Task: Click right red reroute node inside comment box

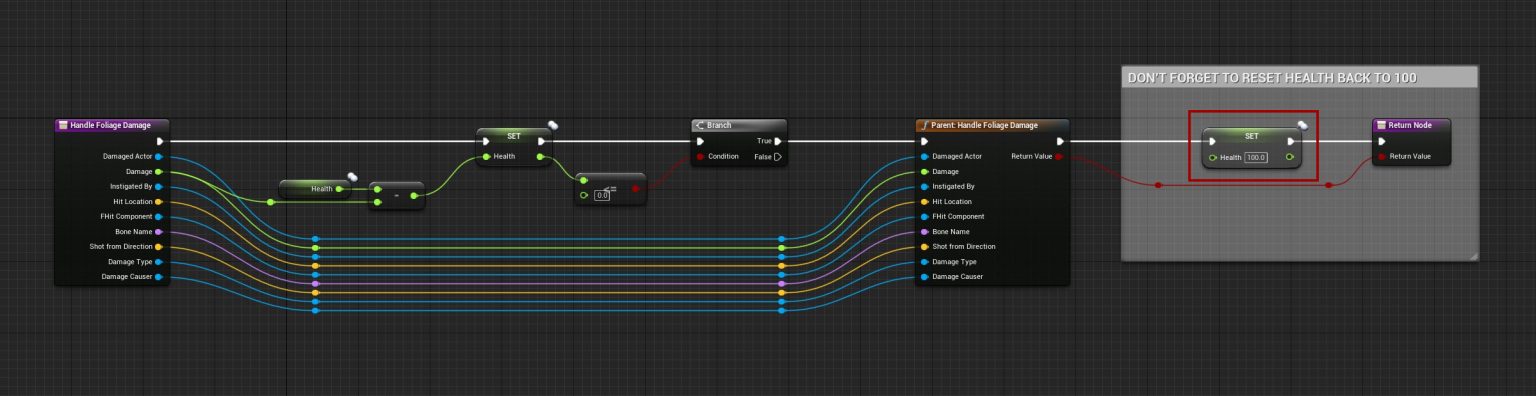Action: tap(1328, 185)
